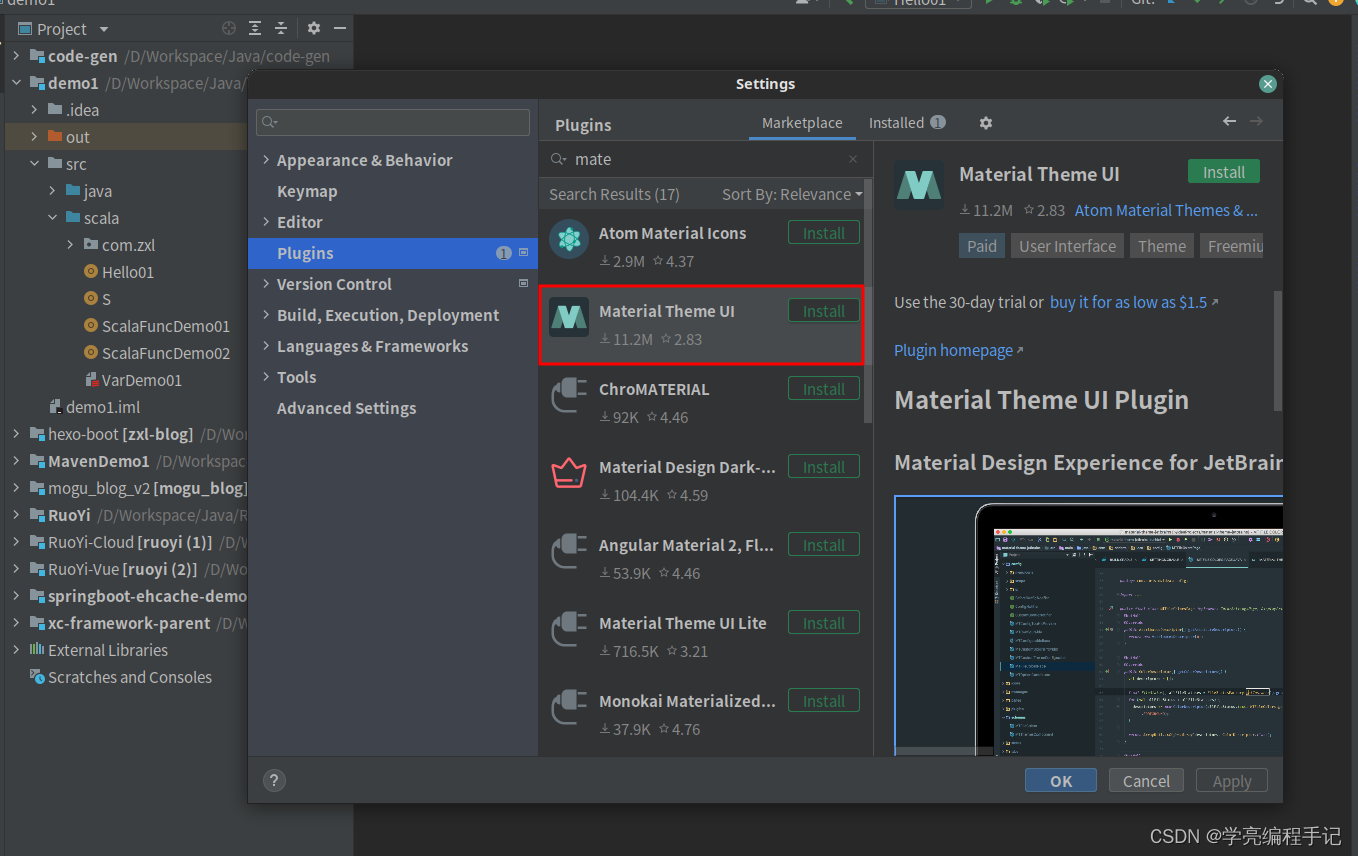
Task: Open plugin settings via gear icon in Settings dialog
Action: coord(985,122)
